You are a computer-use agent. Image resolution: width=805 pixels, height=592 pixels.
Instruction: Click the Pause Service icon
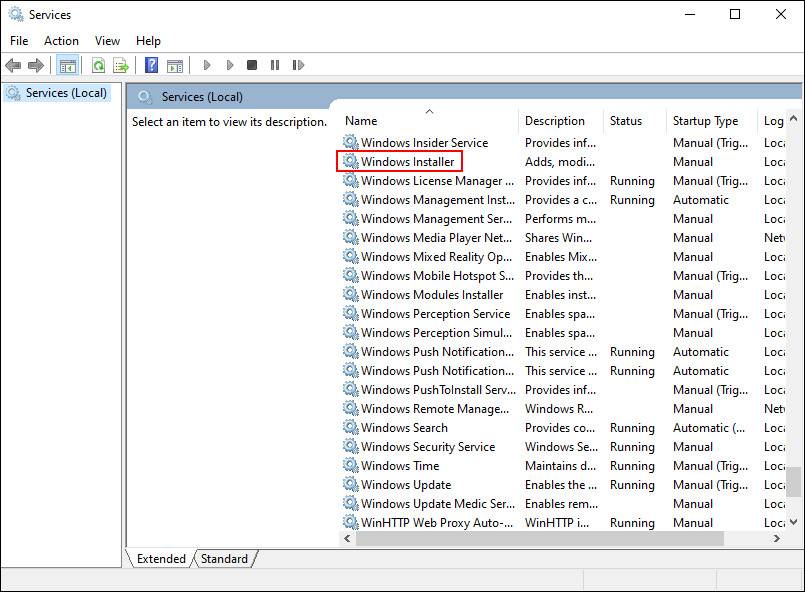point(274,65)
